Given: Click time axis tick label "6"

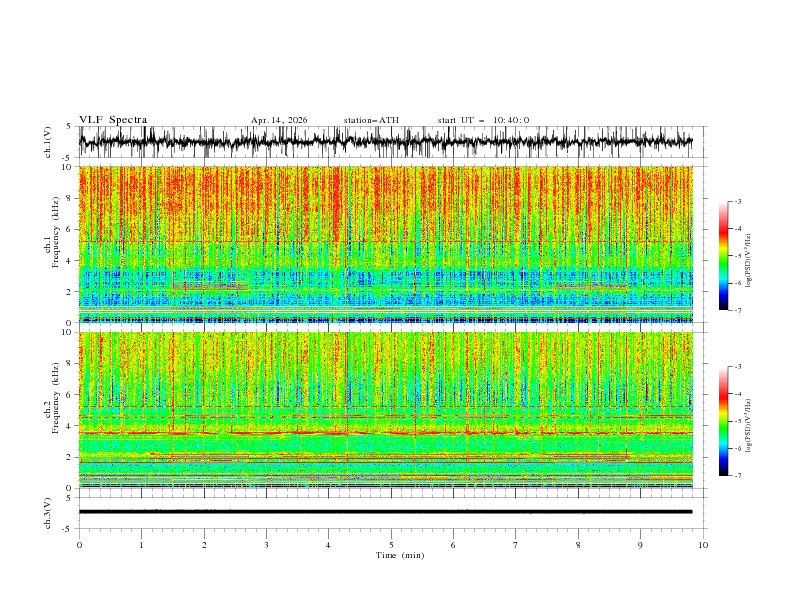Looking at the screenshot, I should [x=453, y=545].
